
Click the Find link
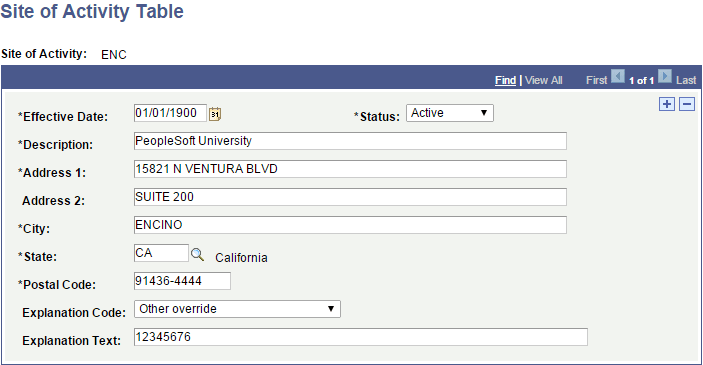click(505, 80)
